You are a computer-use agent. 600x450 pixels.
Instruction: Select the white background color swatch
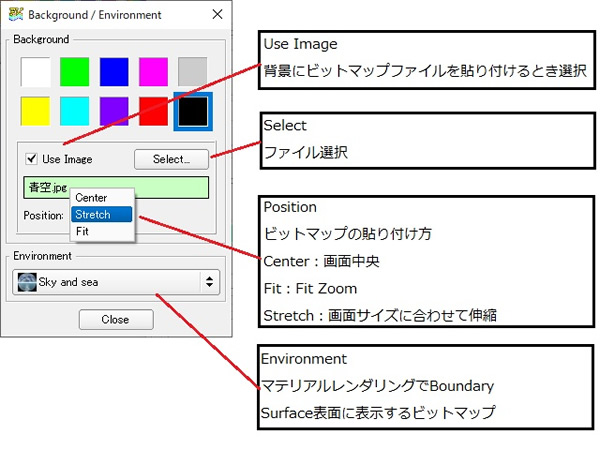[x=35, y=72]
